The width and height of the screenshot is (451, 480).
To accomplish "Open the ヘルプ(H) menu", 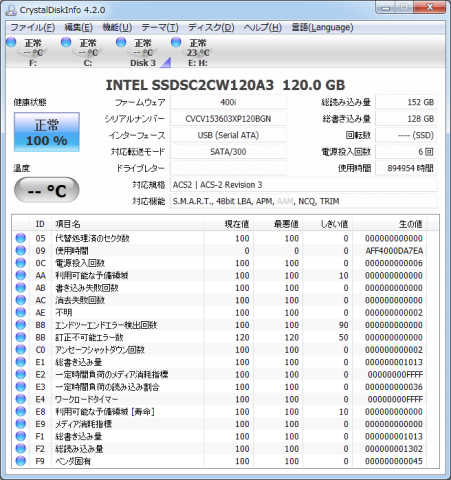I will coord(262,27).
